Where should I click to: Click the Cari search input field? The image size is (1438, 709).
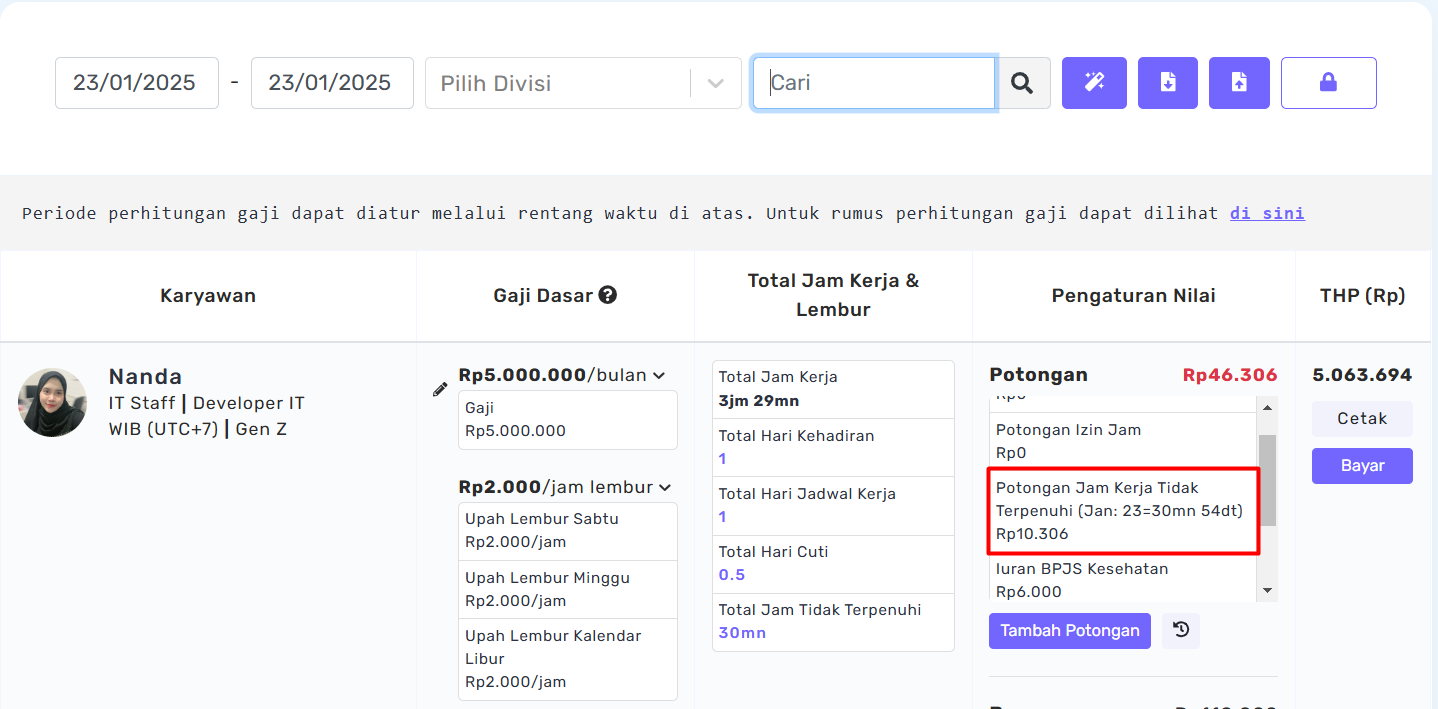point(874,83)
